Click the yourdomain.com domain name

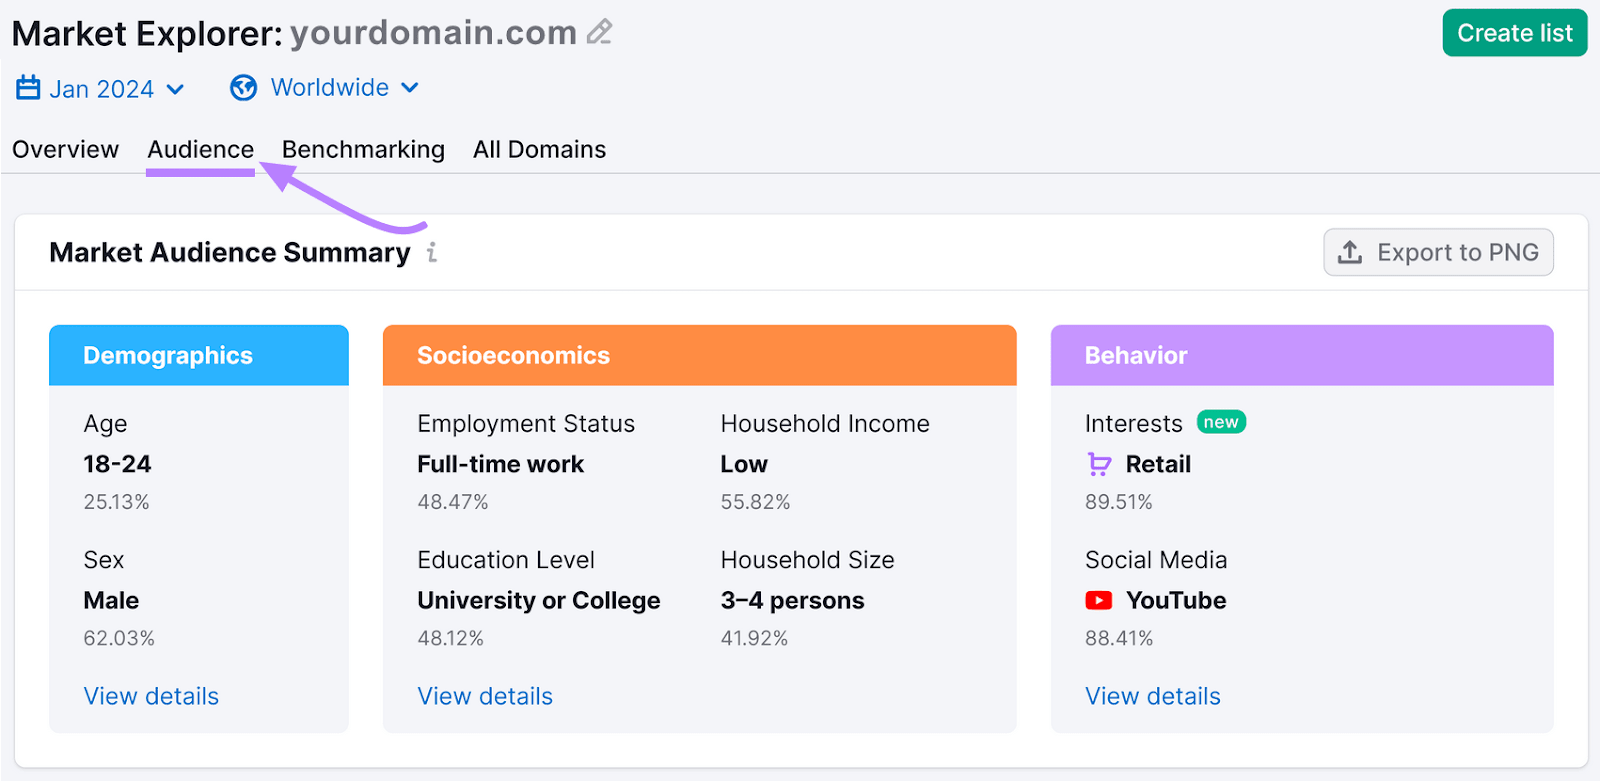tap(434, 33)
